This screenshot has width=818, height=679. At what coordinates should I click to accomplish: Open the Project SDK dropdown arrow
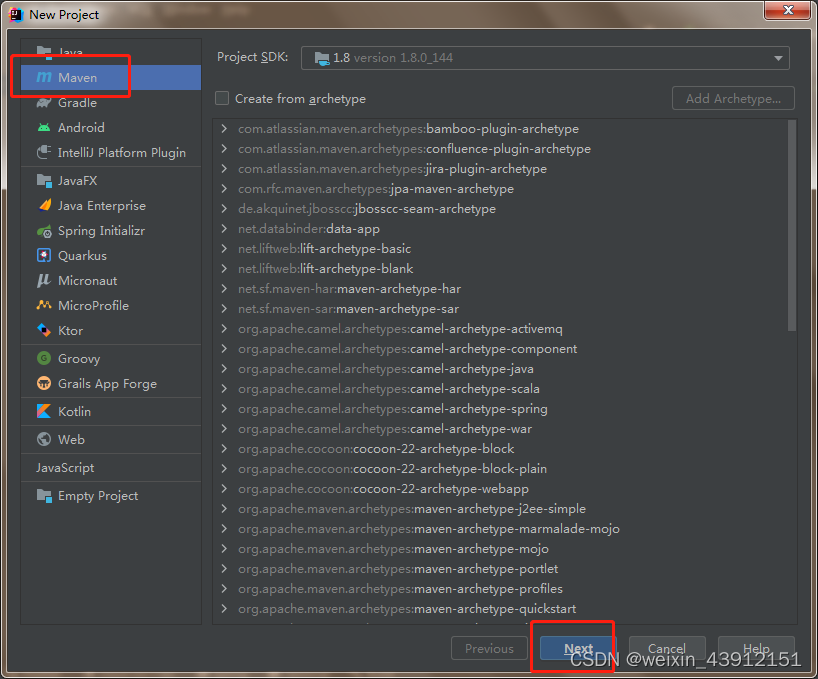[x=778, y=58]
